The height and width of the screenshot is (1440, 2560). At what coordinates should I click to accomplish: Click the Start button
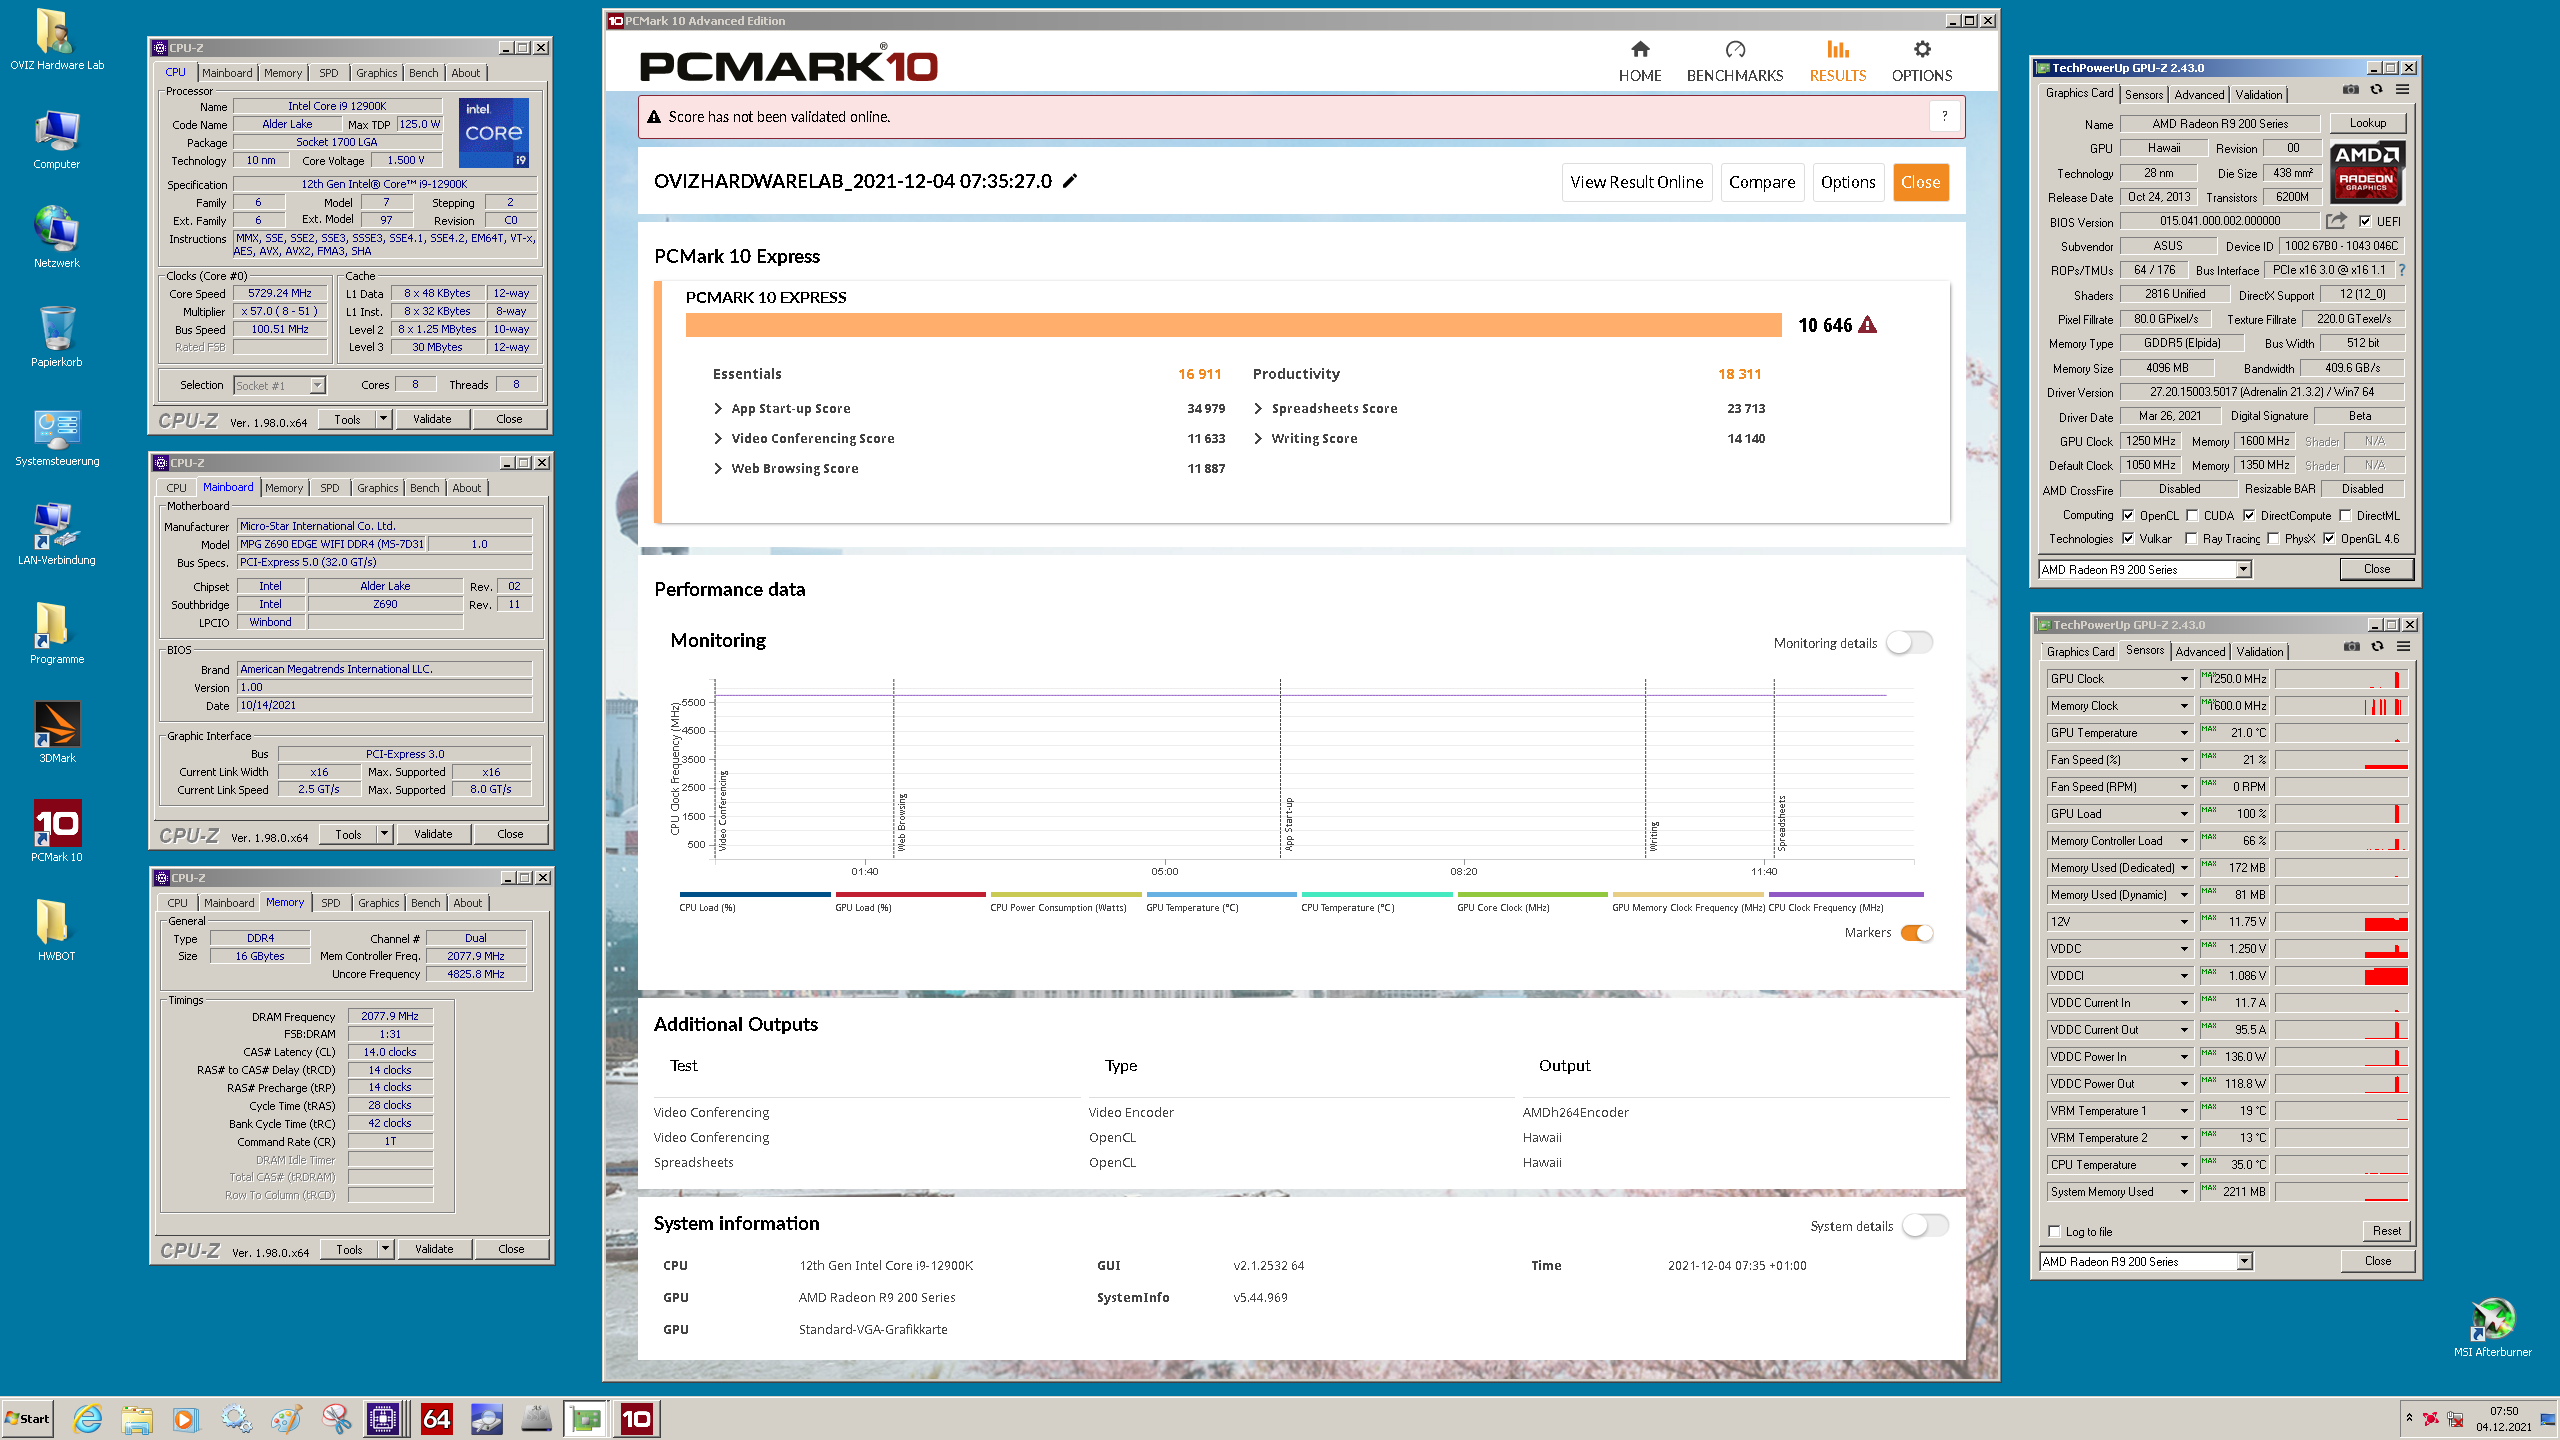pos(28,1418)
